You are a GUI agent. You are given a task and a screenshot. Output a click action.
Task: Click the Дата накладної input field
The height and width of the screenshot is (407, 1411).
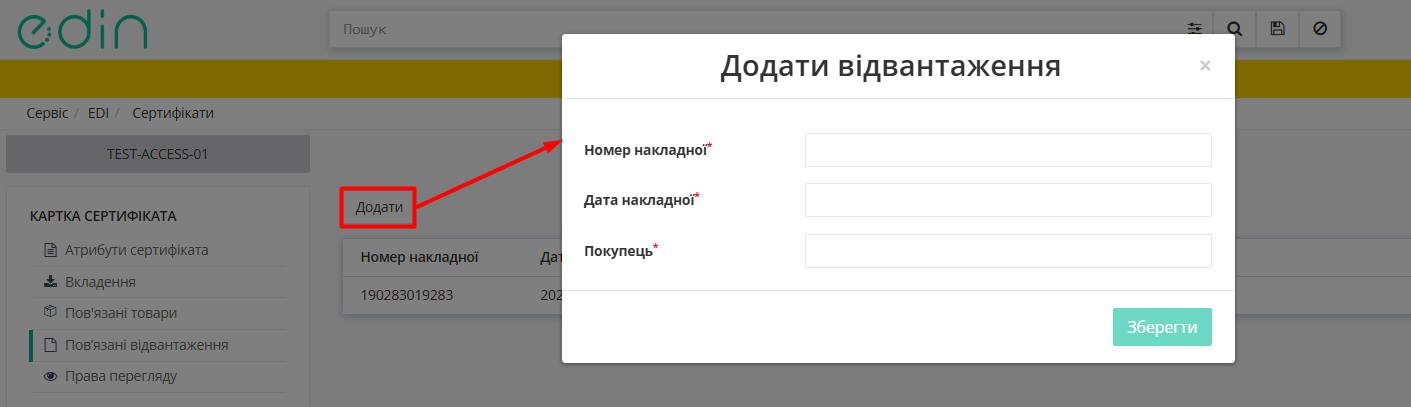(1008, 200)
